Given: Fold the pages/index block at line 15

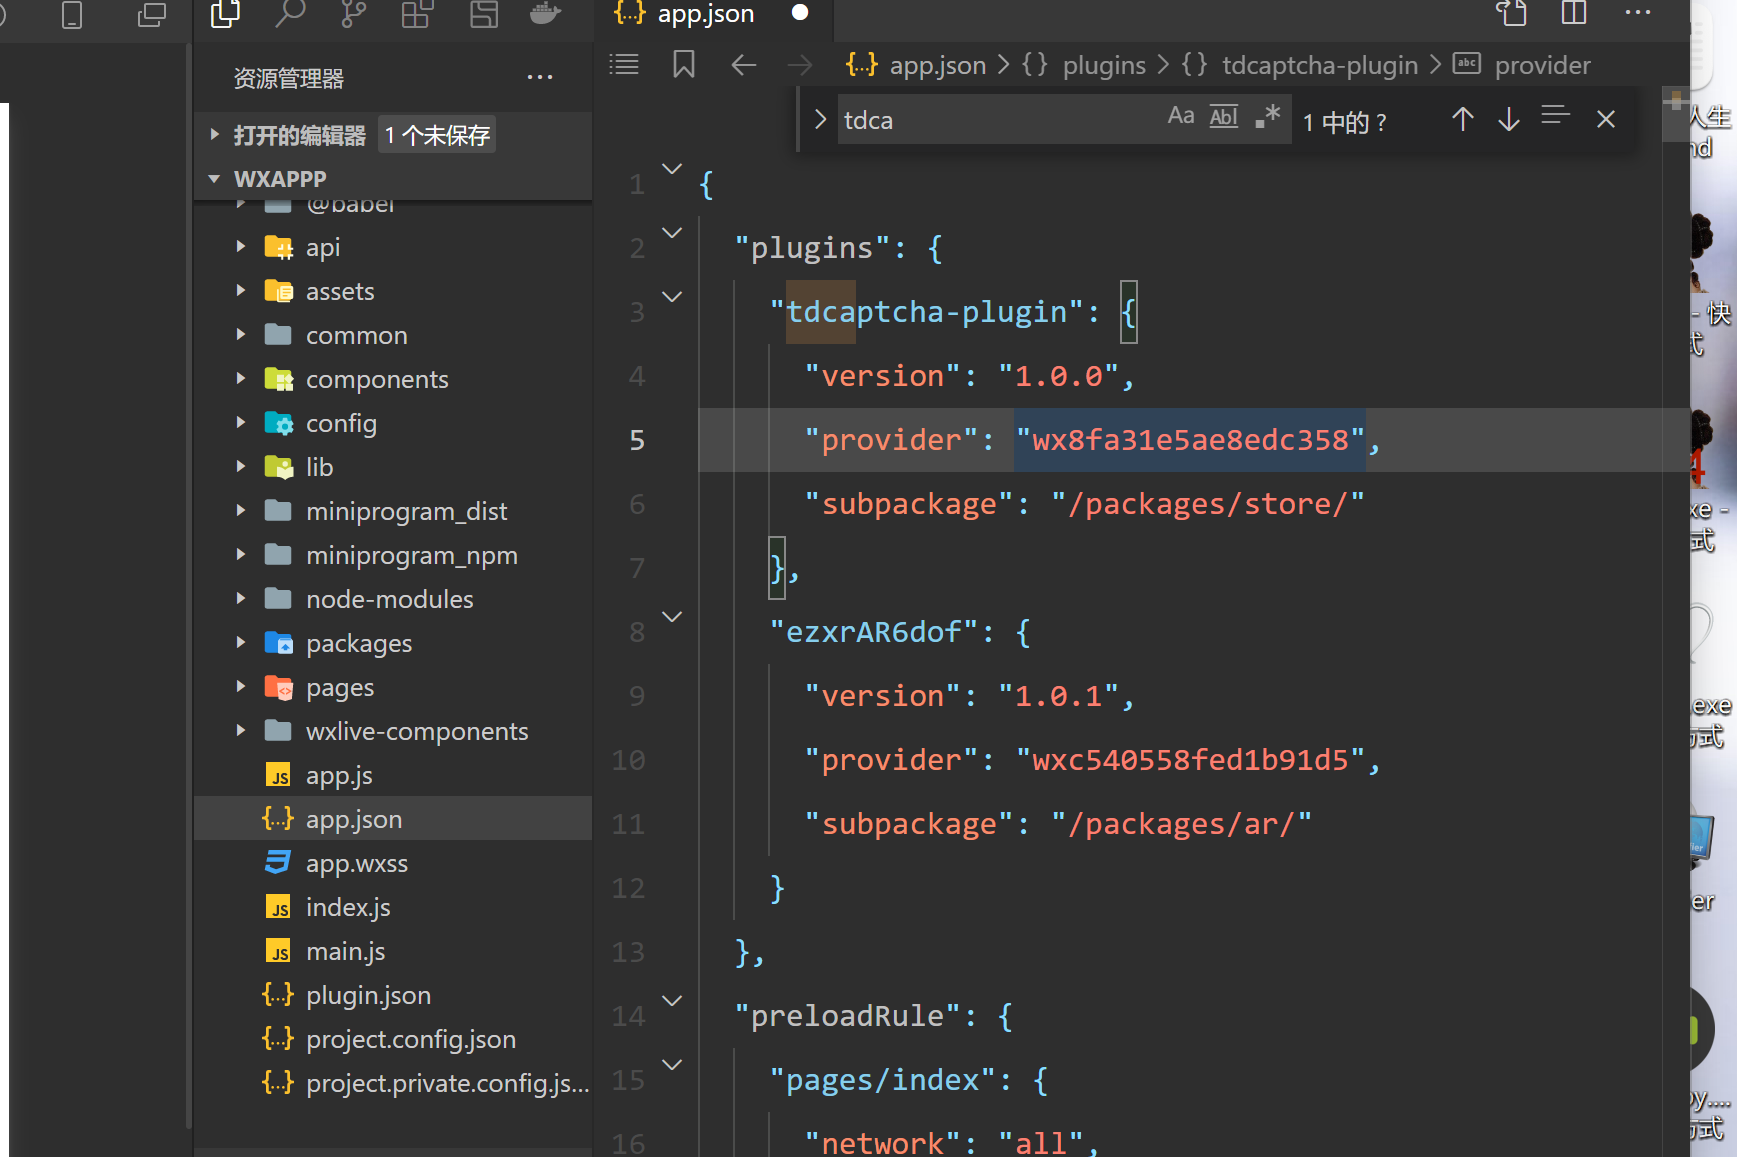Looking at the screenshot, I should 672,1064.
